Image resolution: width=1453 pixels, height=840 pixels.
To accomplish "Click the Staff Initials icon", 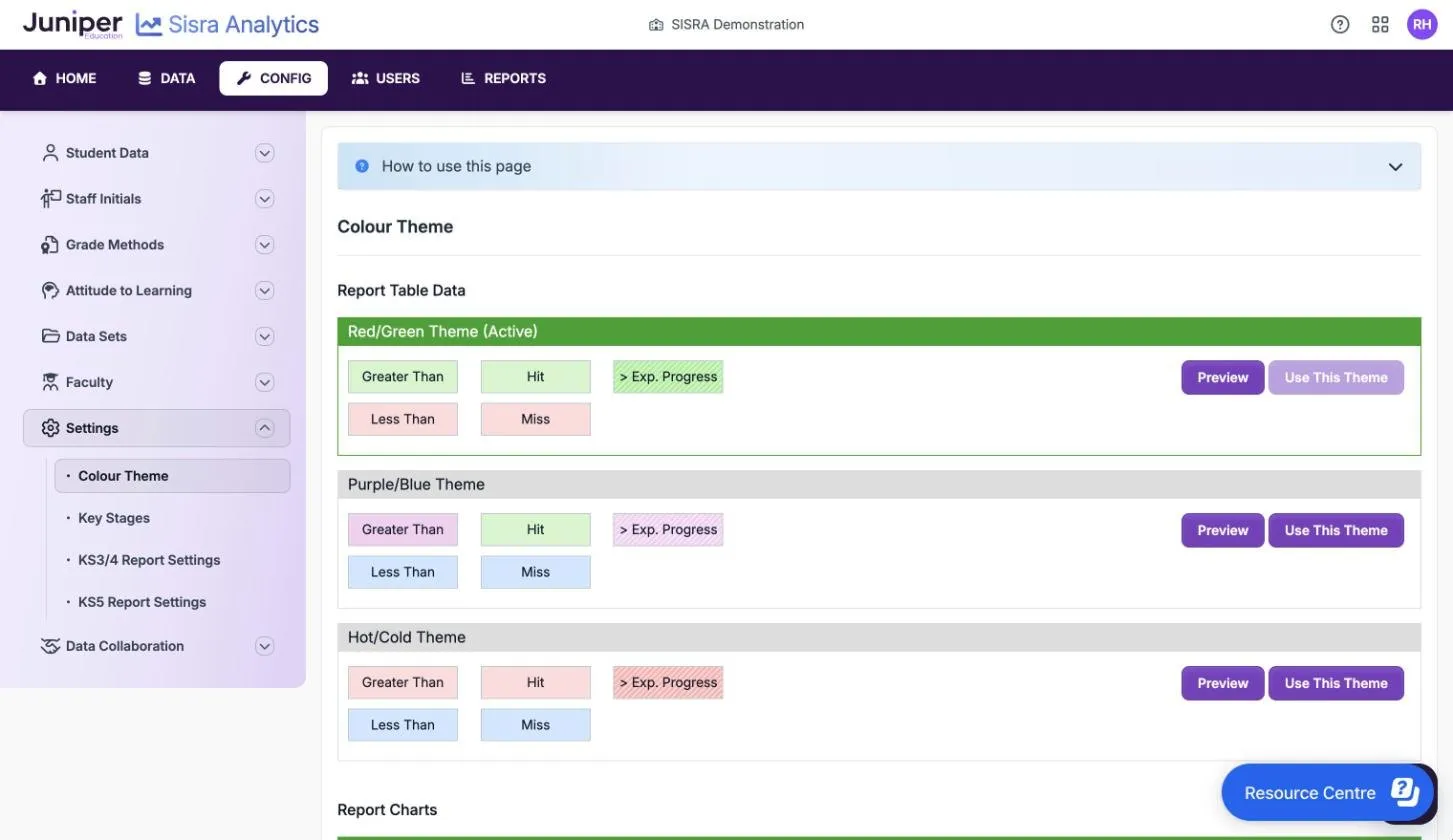I will pyautogui.click(x=50, y=199).
